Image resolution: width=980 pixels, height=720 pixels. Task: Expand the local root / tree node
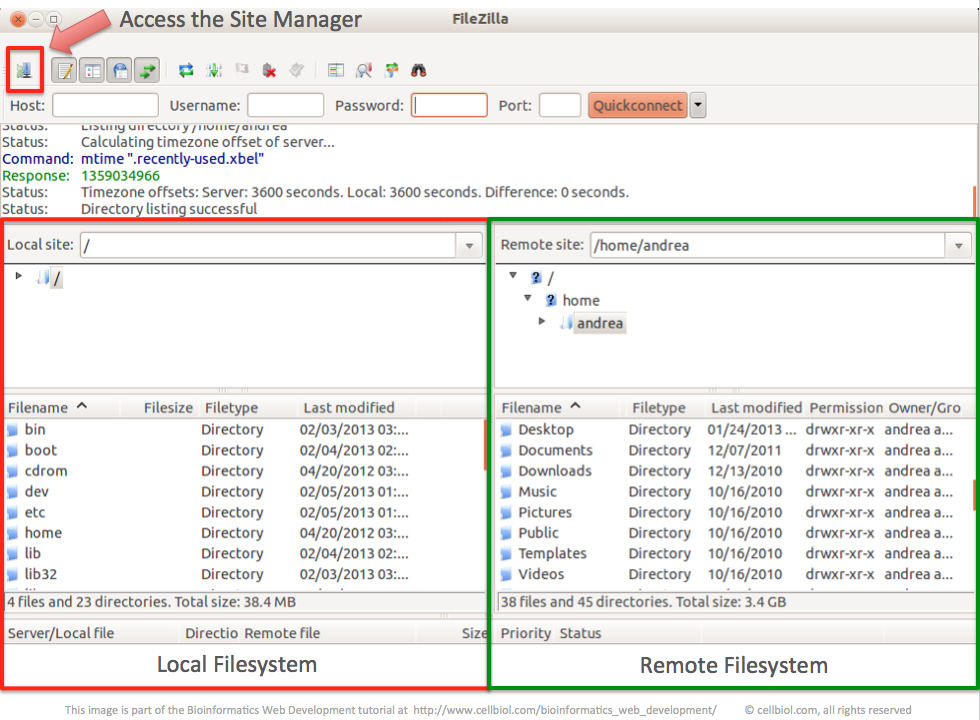coord(19,276)
